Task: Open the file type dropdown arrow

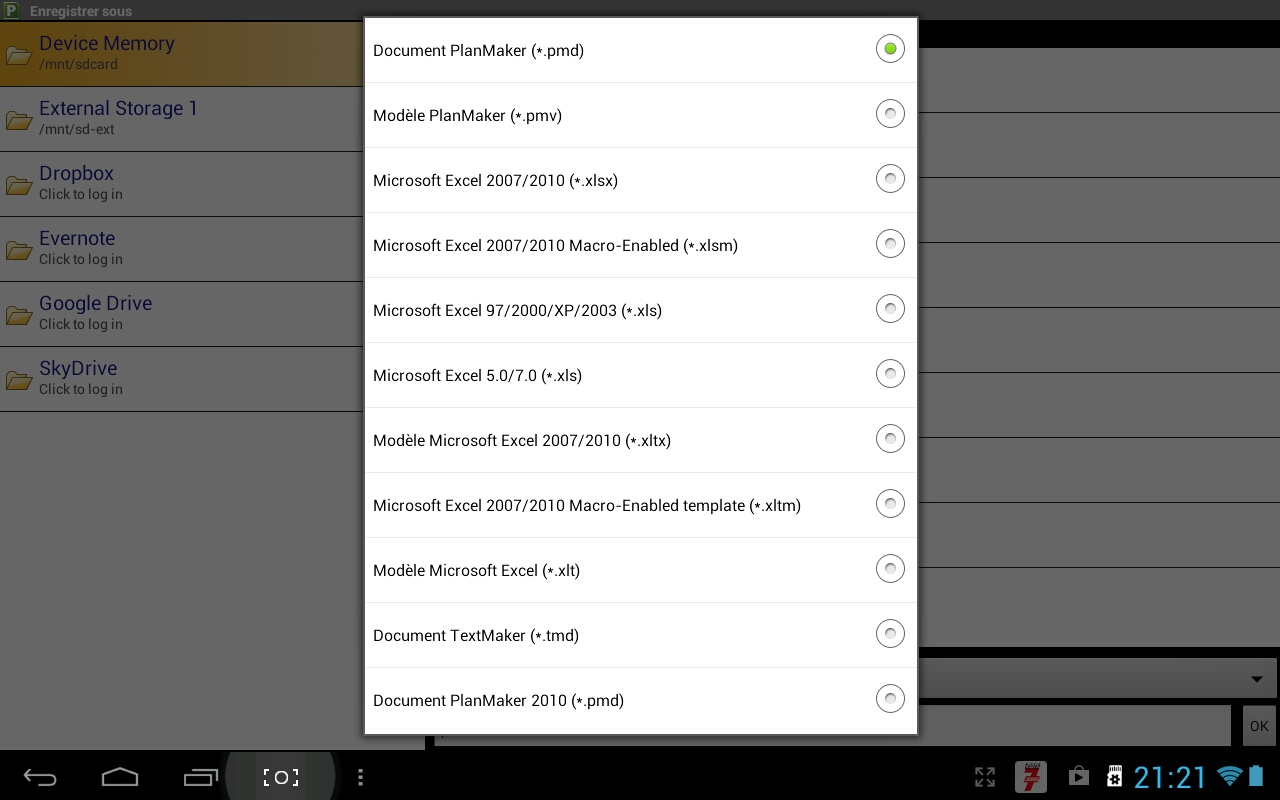Action: pyautogui.click(x=1257, y=680)
